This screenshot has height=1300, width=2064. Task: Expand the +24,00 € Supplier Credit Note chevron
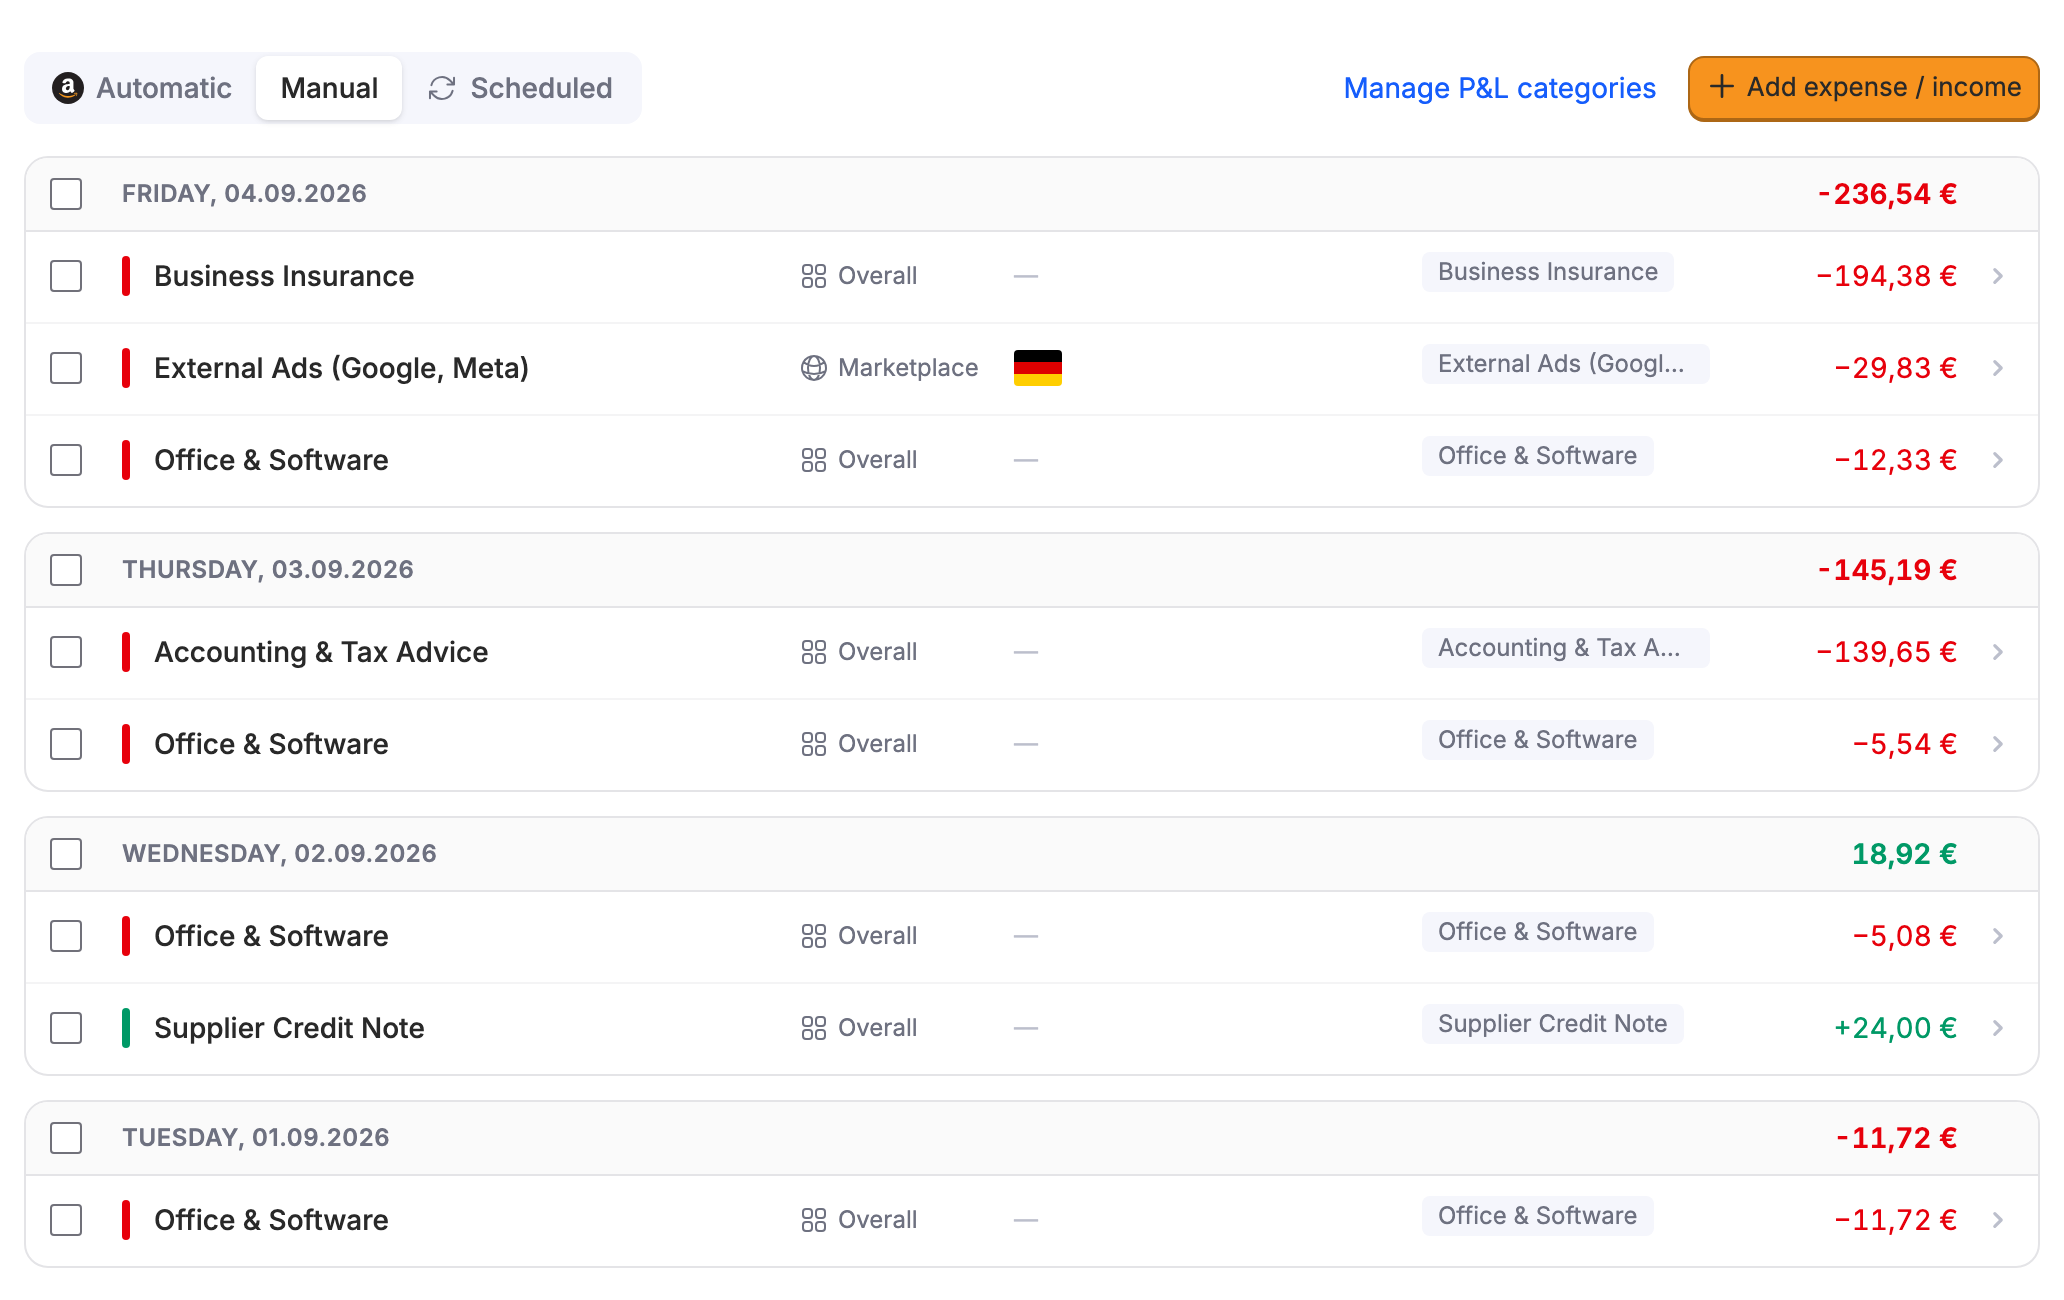tap(1998, 1028)
